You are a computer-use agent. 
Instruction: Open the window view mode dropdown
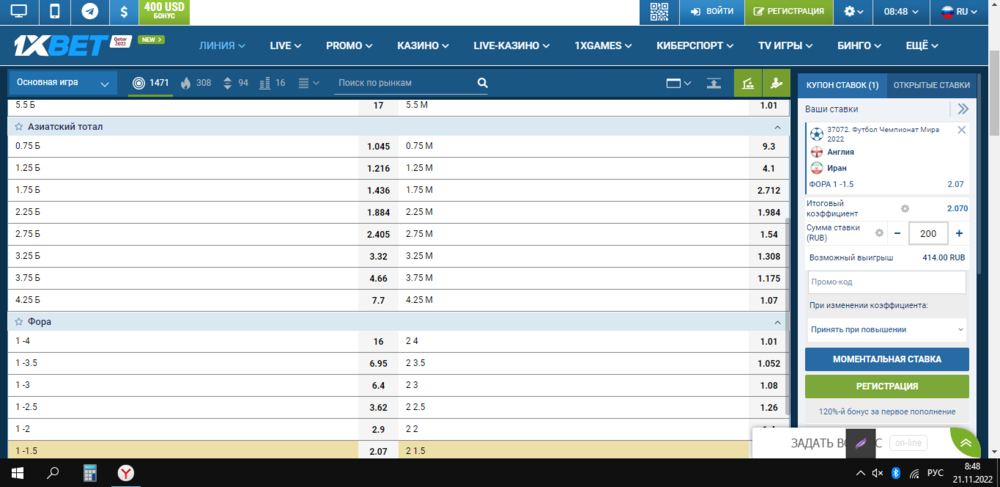pyautogui.click(x=679, y=83)
